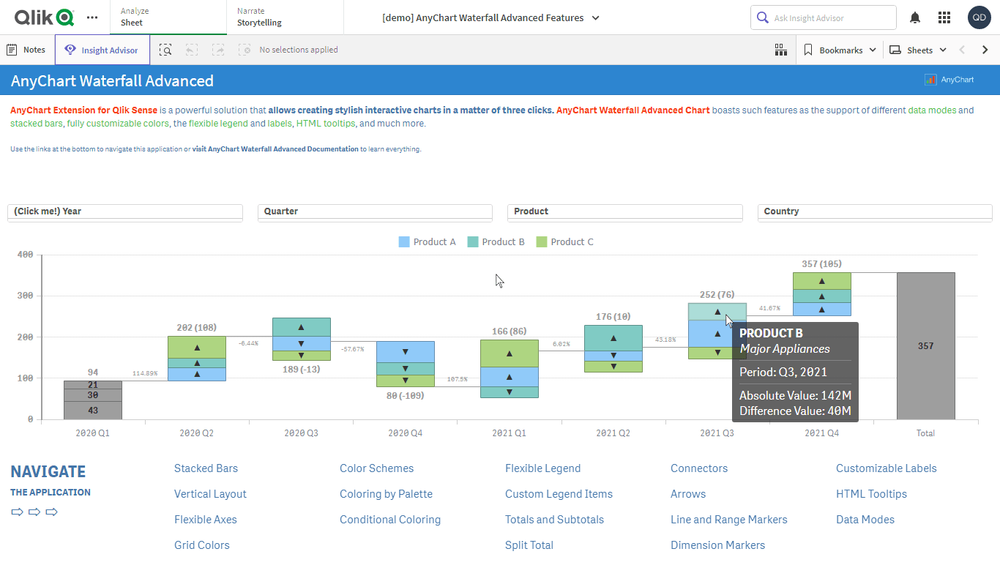Activate the Insight Advisor tab
Viewport: 1000px width, 562px height.
pyautogui.click(x=102, y=50)
